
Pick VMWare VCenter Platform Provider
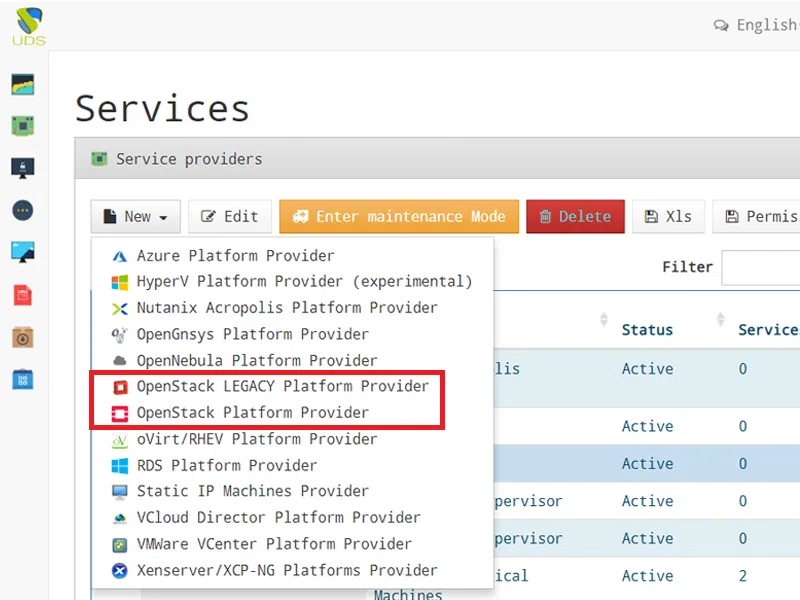coord(292,544)
